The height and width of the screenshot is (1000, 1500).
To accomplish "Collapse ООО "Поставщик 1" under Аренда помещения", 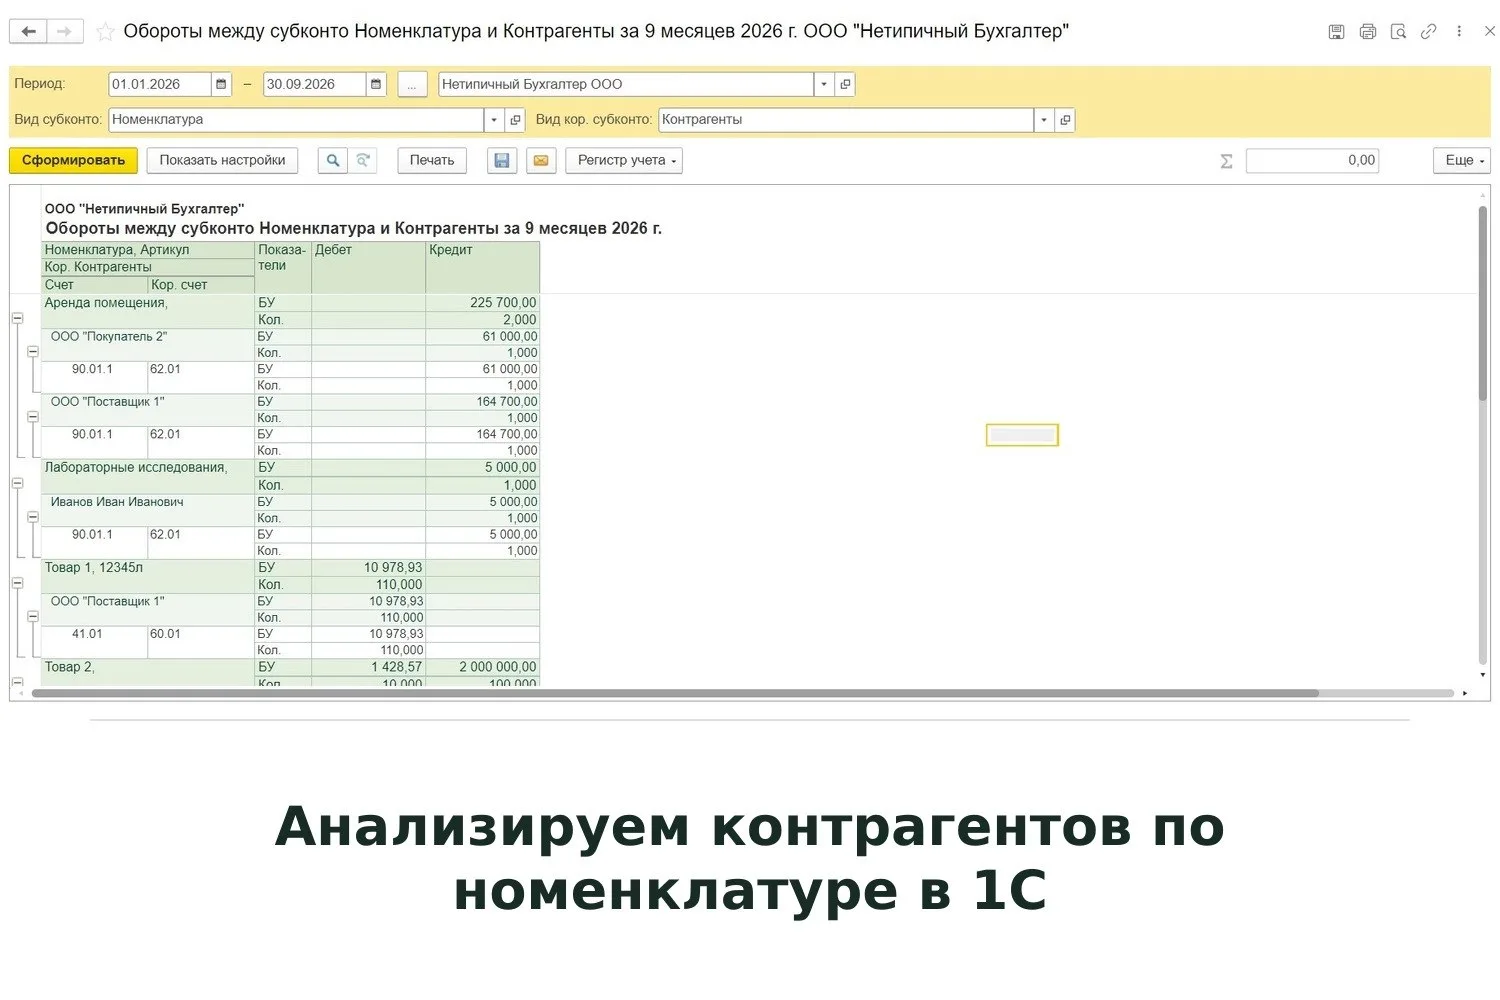I will 33,417.
